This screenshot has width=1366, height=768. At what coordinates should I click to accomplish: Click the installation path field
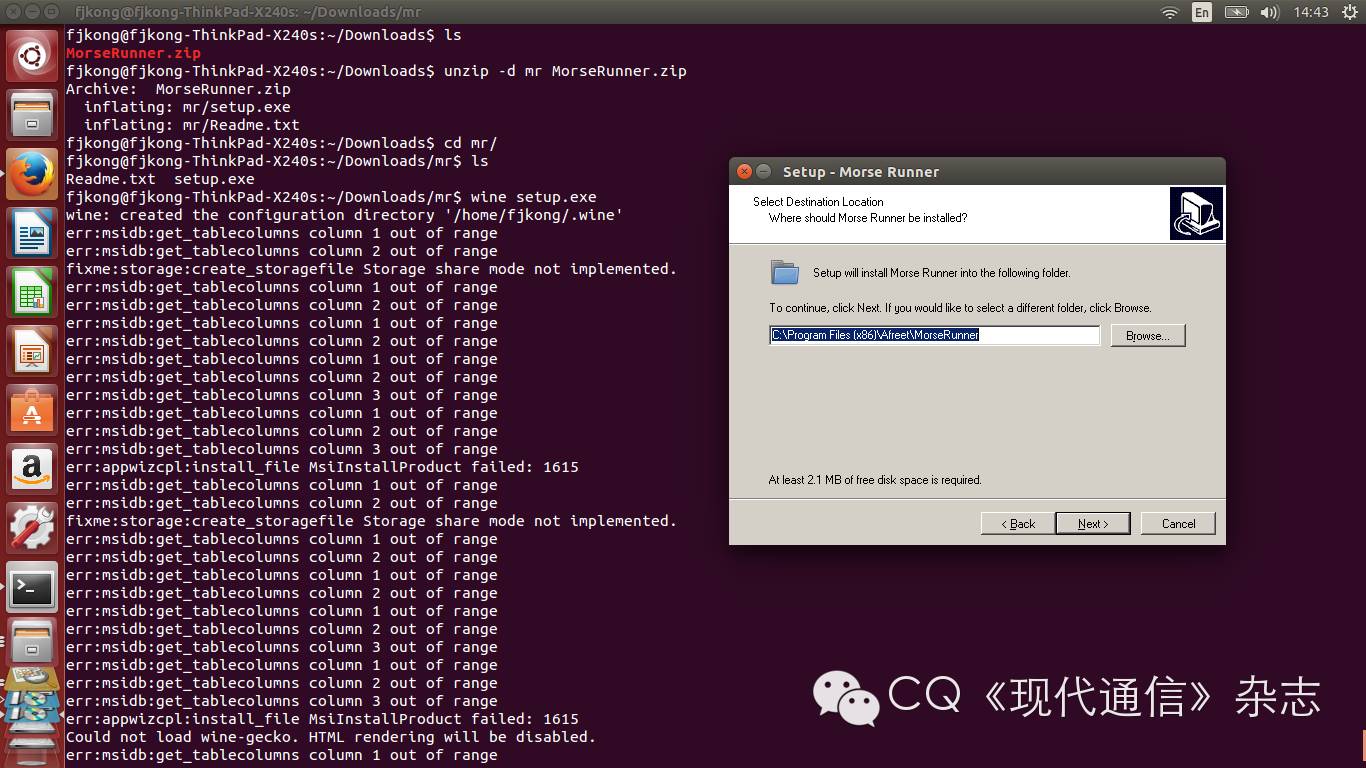934,335
